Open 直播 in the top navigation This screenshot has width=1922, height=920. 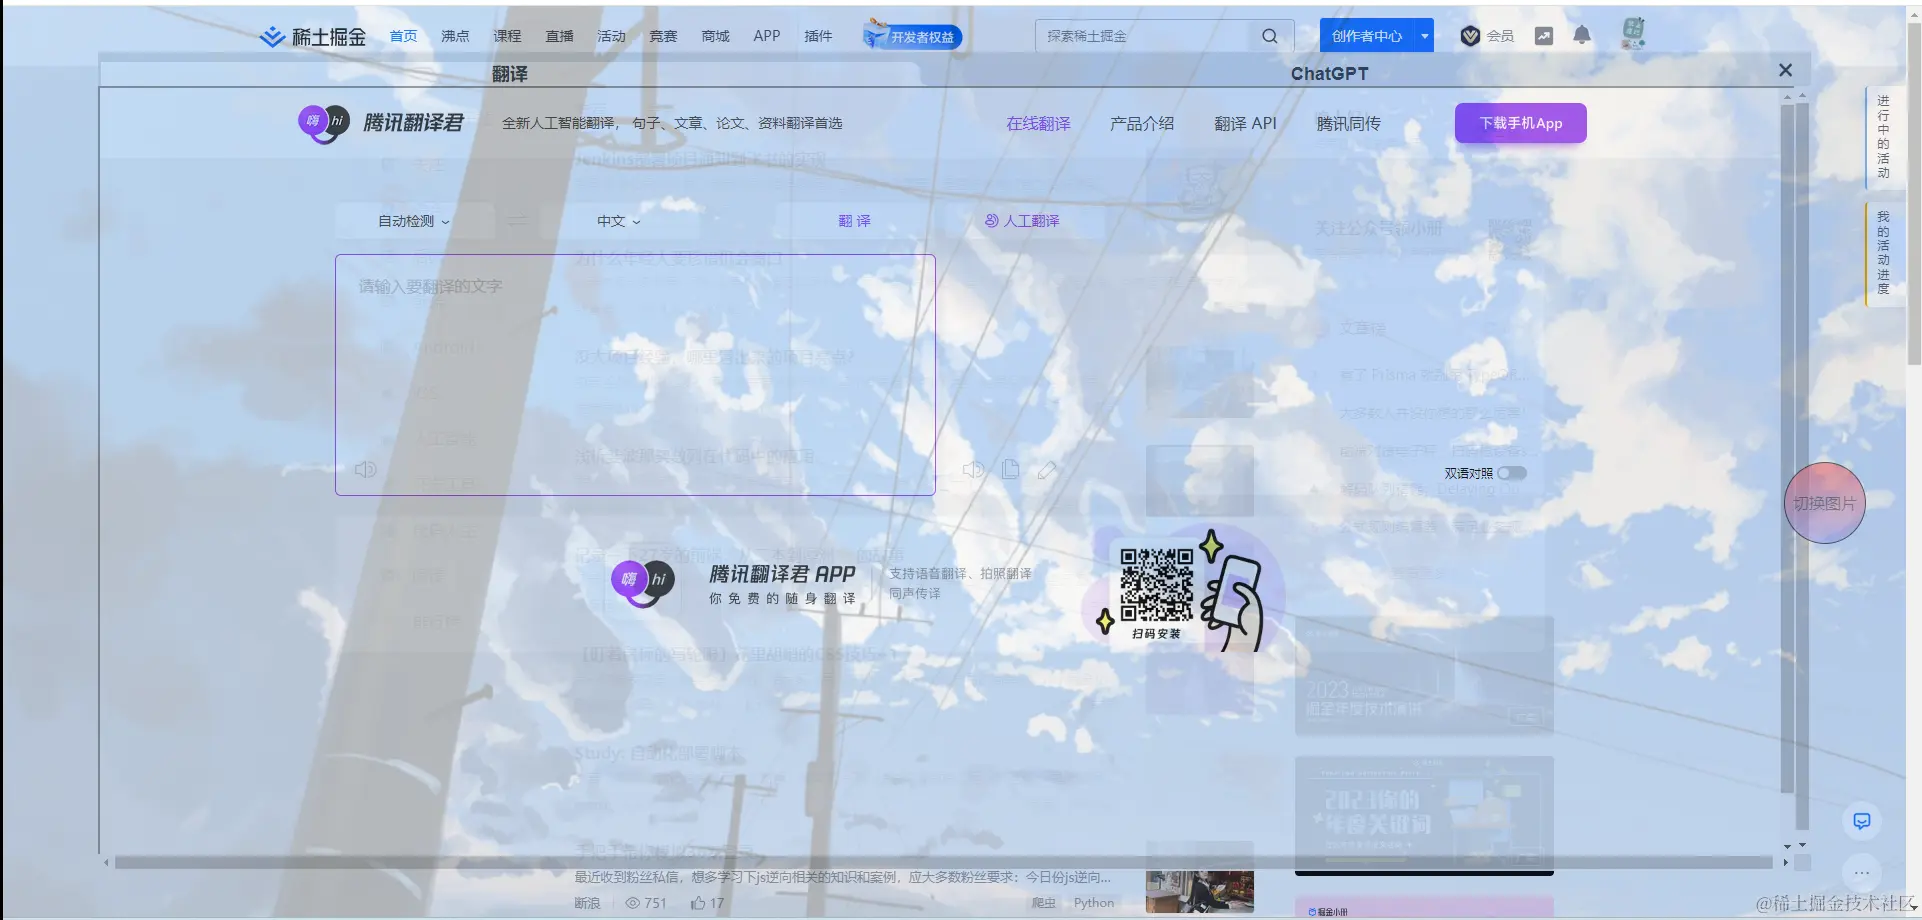point(559,36)
